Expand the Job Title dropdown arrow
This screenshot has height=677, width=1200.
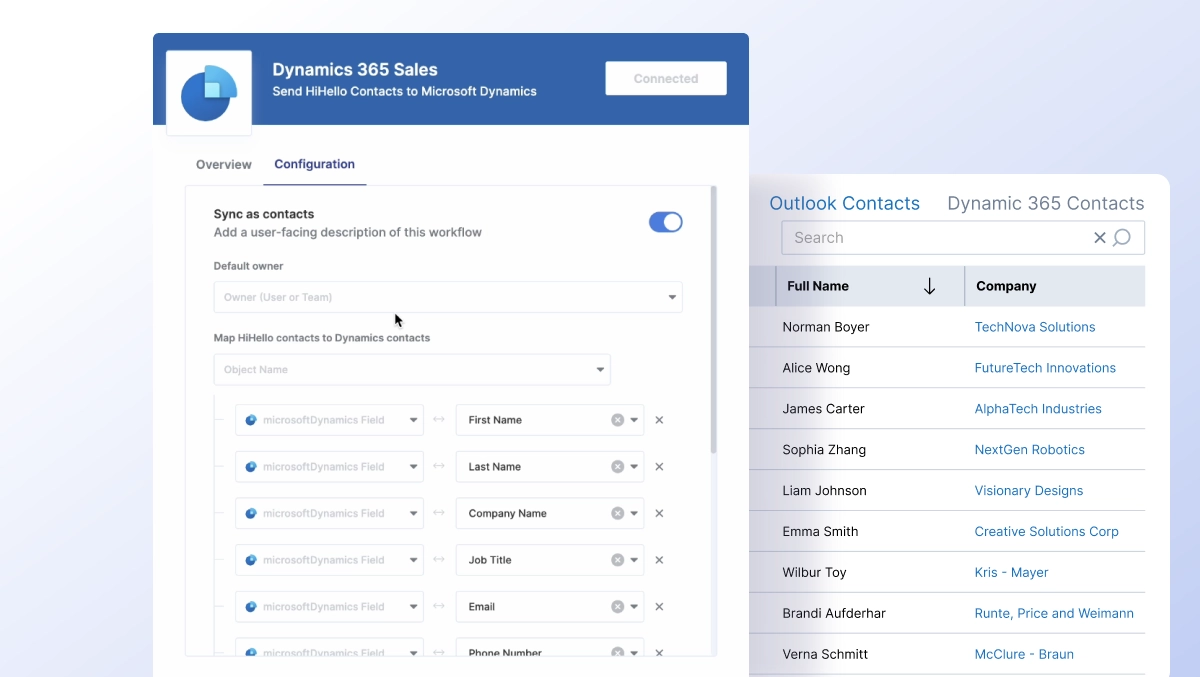click(x=634, y=560)
